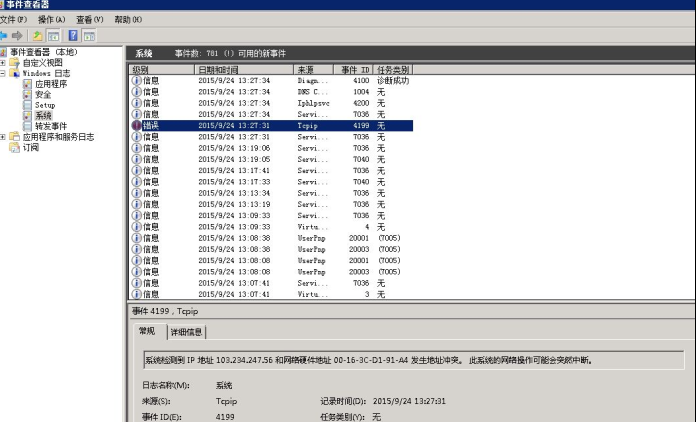697x422 pixels.
Task: Sort events by the 日期和时间 column header
Action: [x=240, y=69]
